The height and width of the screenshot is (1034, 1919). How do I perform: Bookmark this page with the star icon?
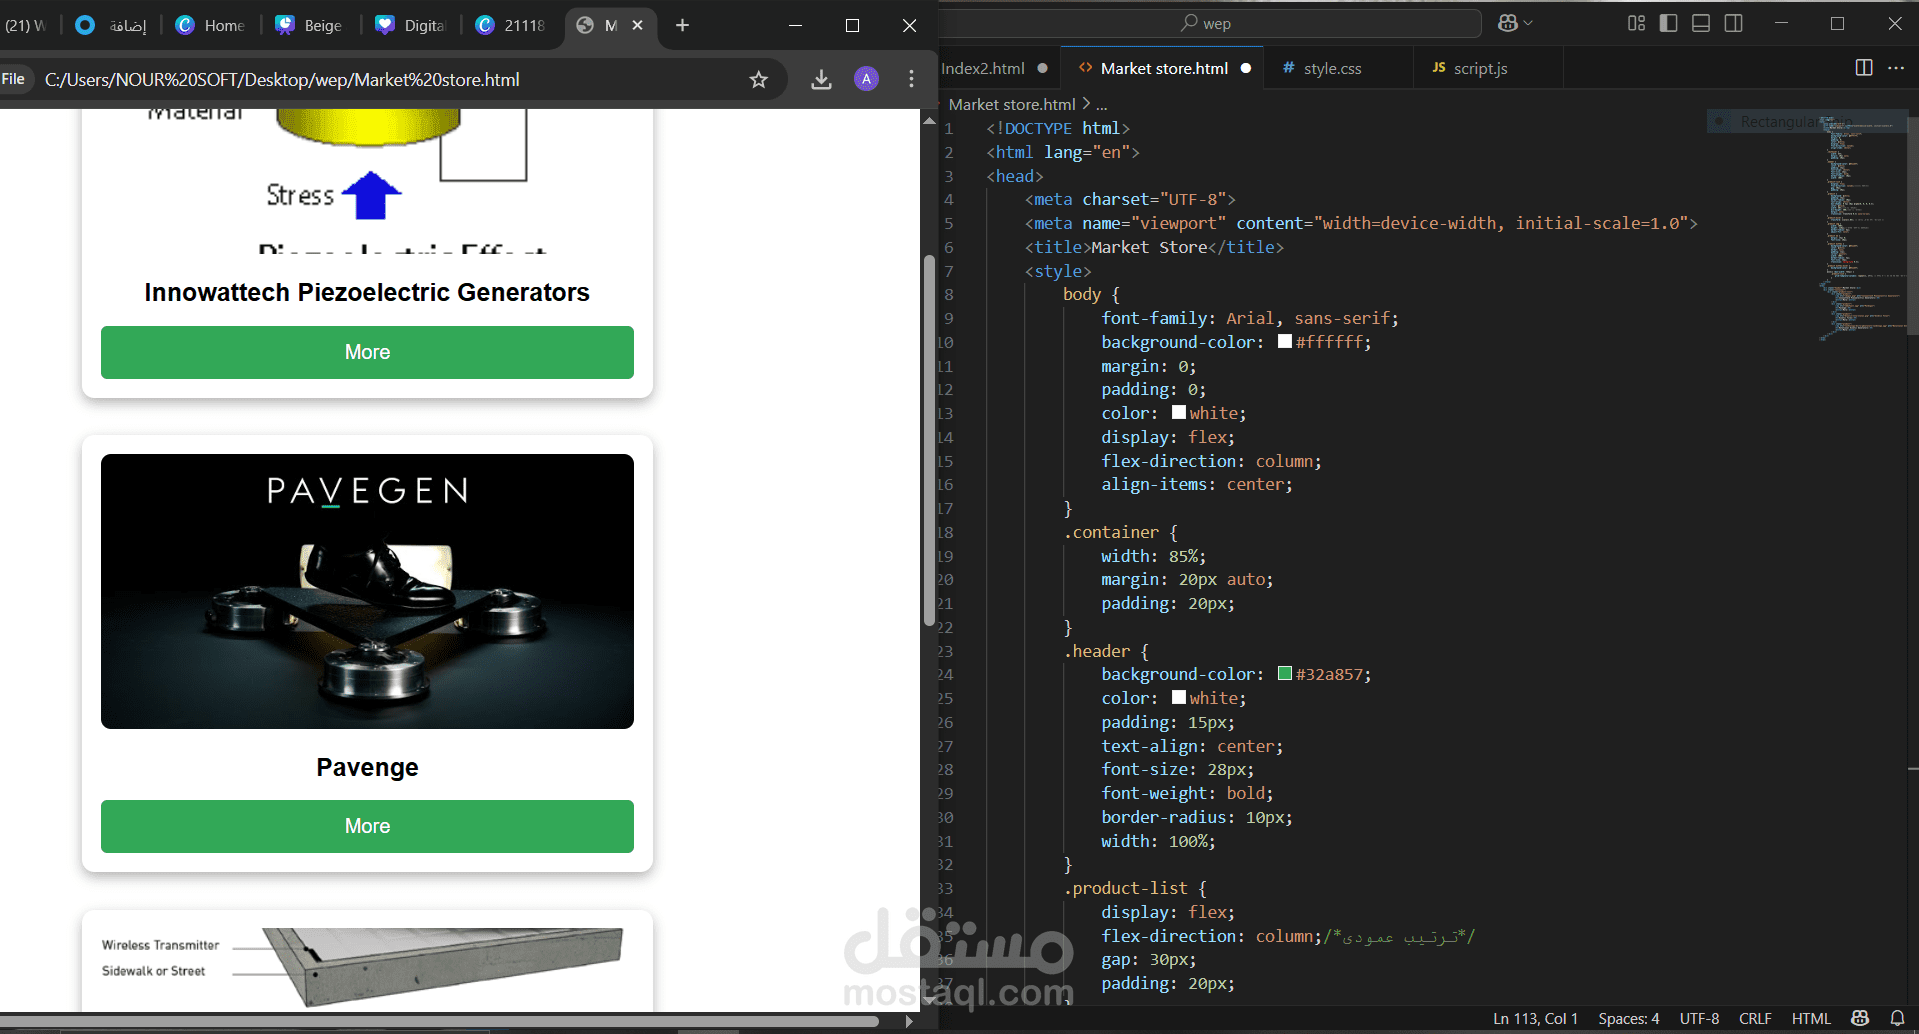tap(758, 80)
